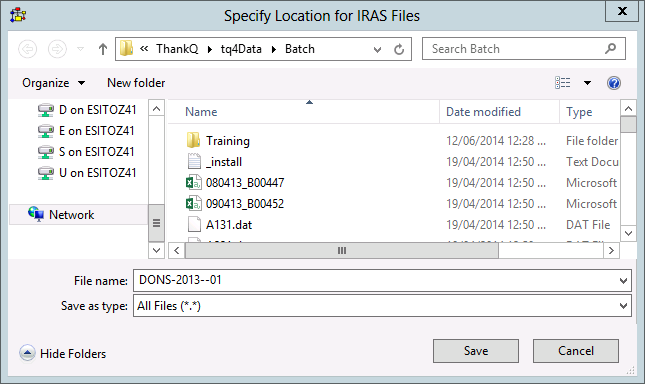Go up one folder level
The height and width of the screenshot is (384, 645).
[x=103, y=49]
